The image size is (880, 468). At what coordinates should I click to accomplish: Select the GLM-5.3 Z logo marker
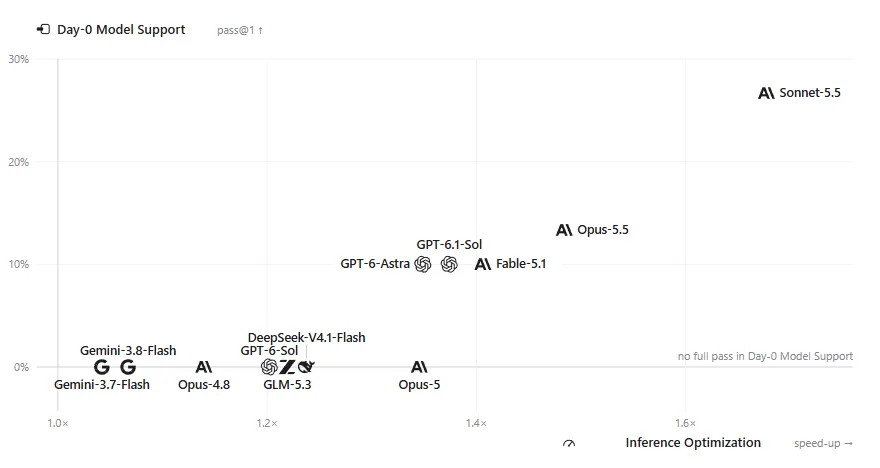[x=287, y=367]
